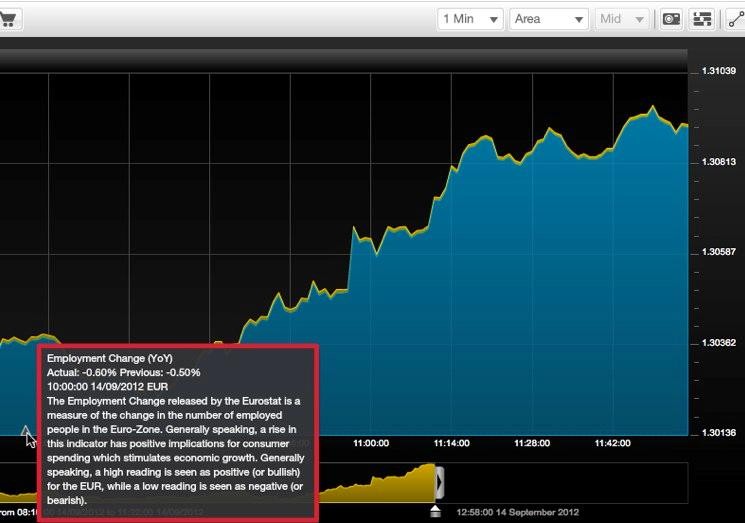The image size is (745, 523).
Task: Open the Area chart type dropdown
Action: tap(549, 19)
